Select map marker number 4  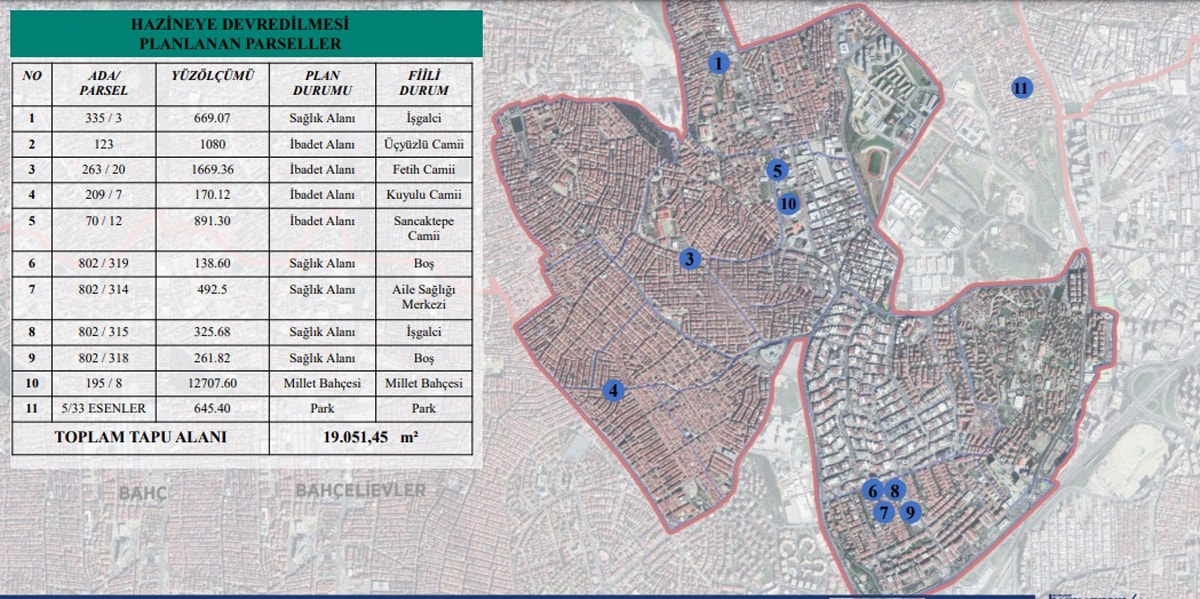click(x=614, y=391)
